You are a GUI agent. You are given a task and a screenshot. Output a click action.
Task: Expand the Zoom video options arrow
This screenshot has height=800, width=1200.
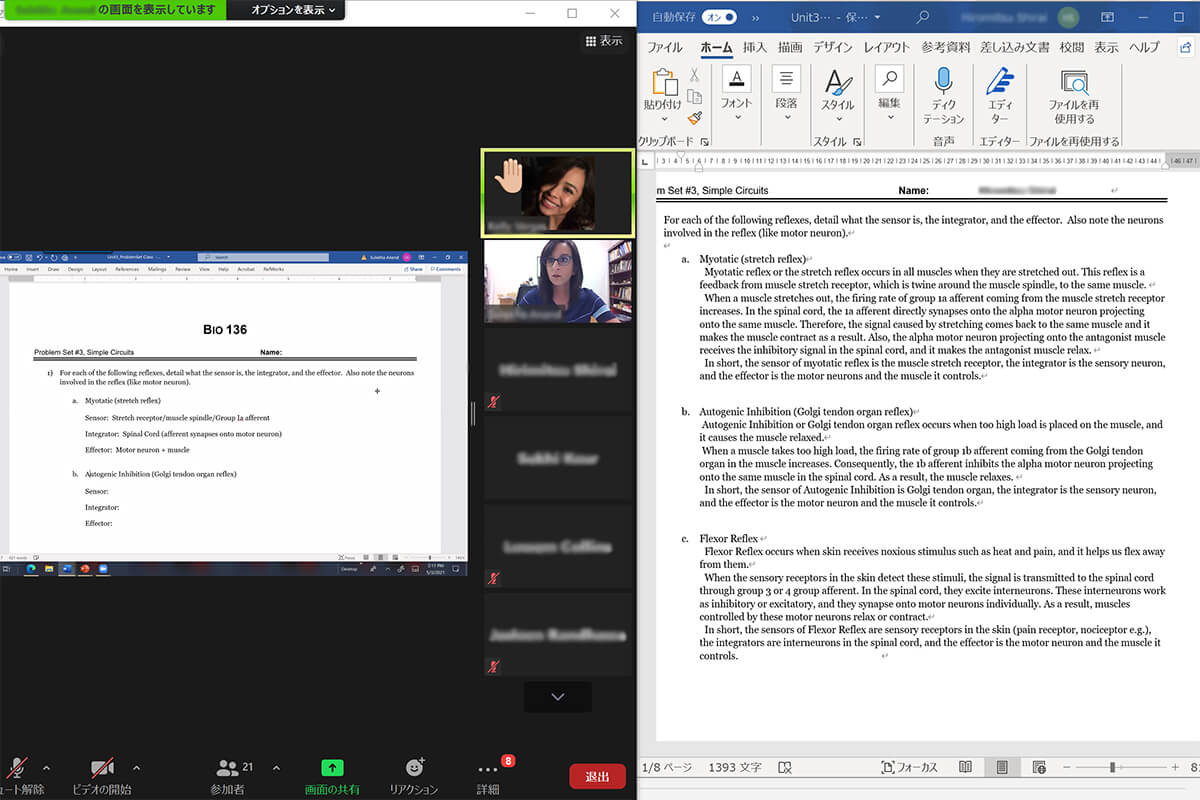pos(136,768)
